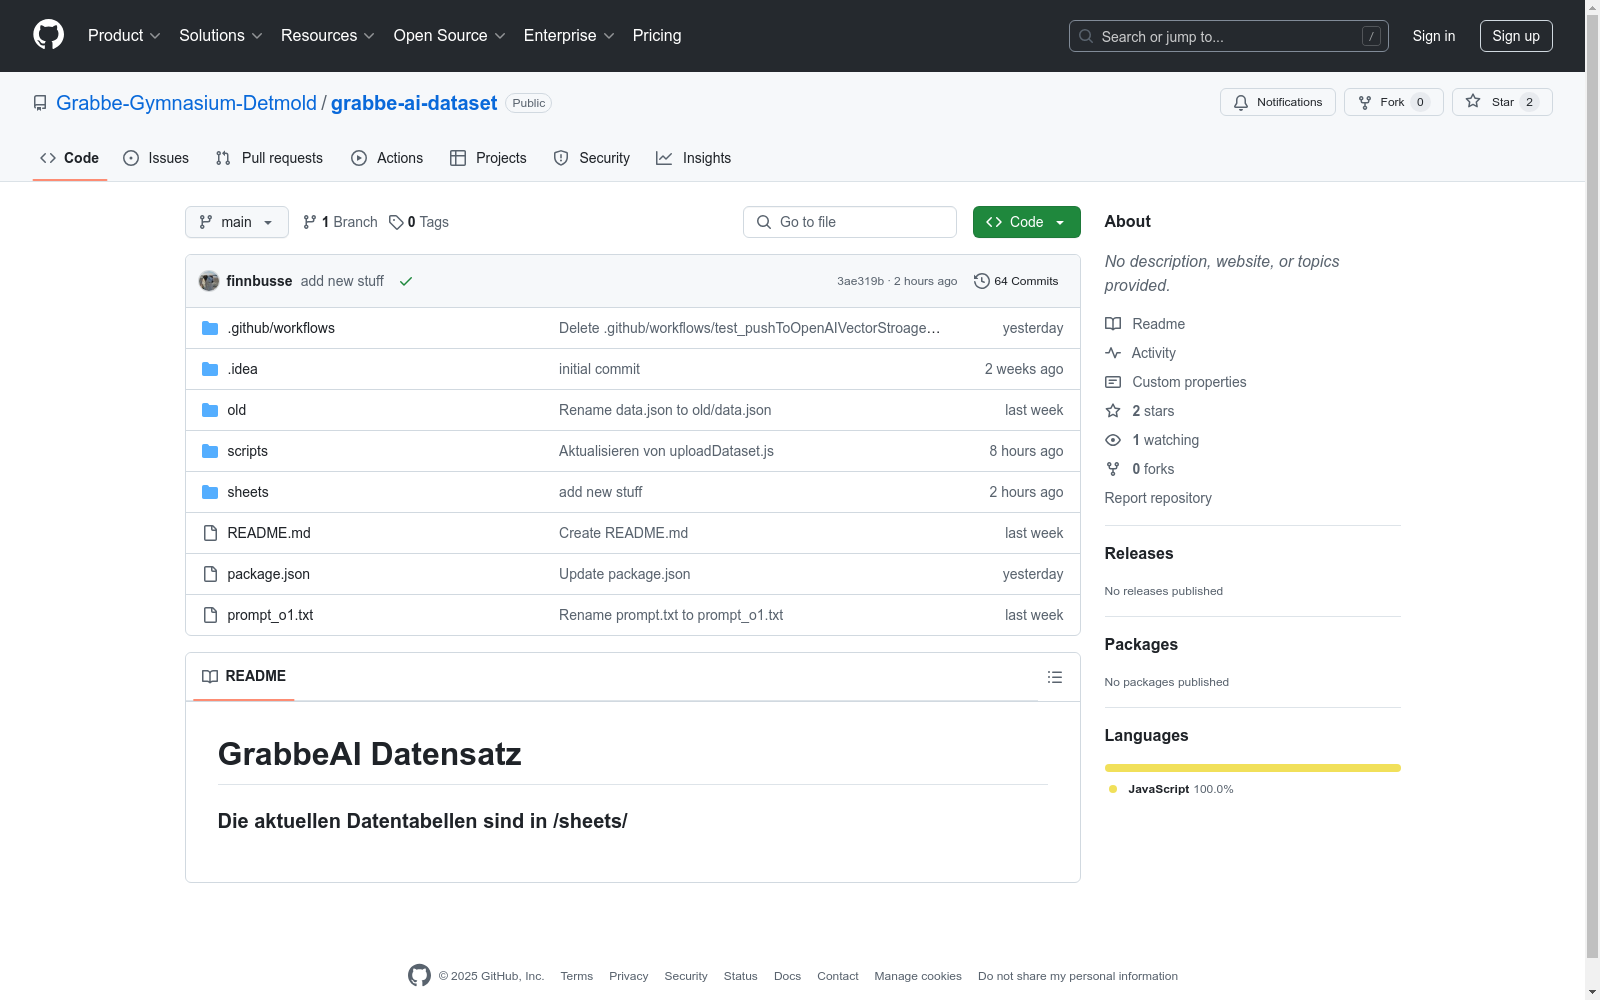Click the book icon next to Readme
The image size is (1600, 1000).
pyautogui.click(x=1113, y=324)
